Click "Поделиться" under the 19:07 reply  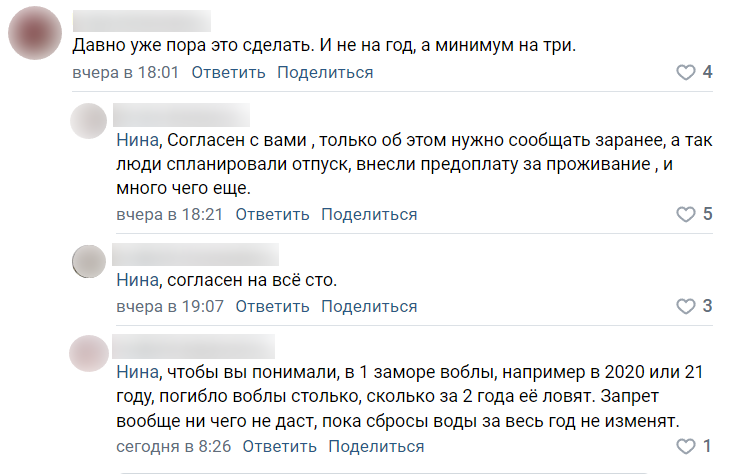tap(369, 306)
